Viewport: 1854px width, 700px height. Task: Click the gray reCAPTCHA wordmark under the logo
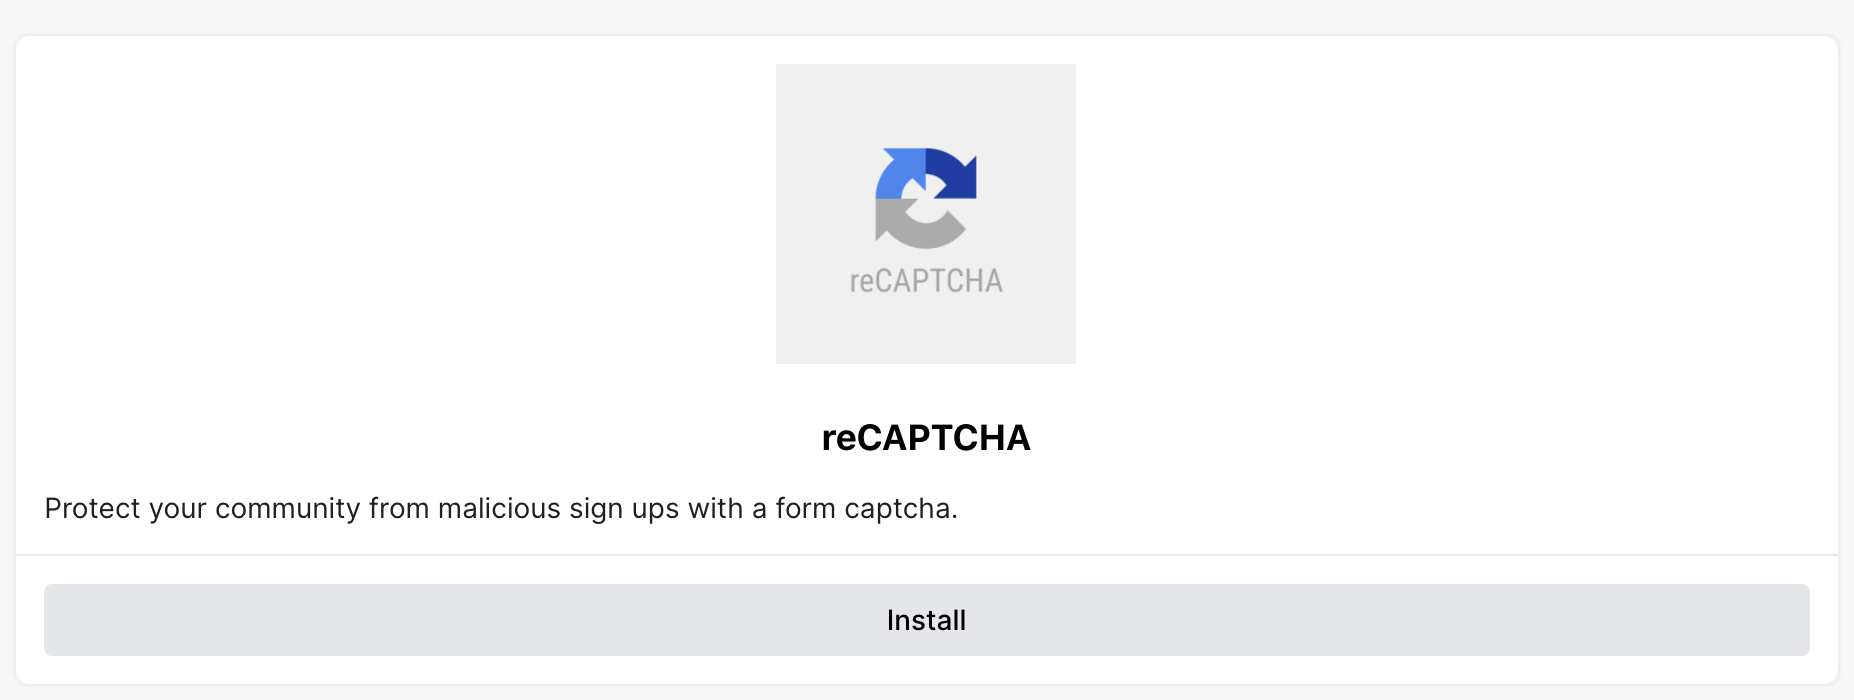tap(926, 281)
